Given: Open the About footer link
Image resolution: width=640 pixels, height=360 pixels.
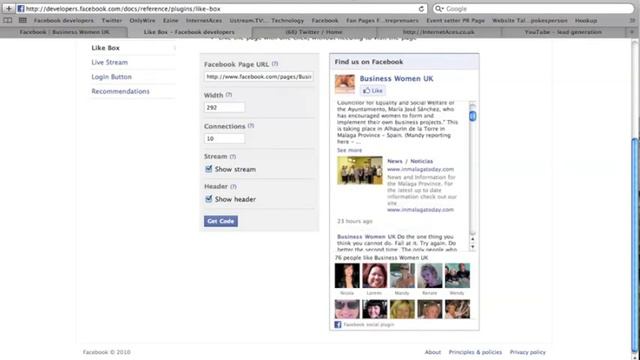Looking at the screenshot, I should (x=433, y=352).
